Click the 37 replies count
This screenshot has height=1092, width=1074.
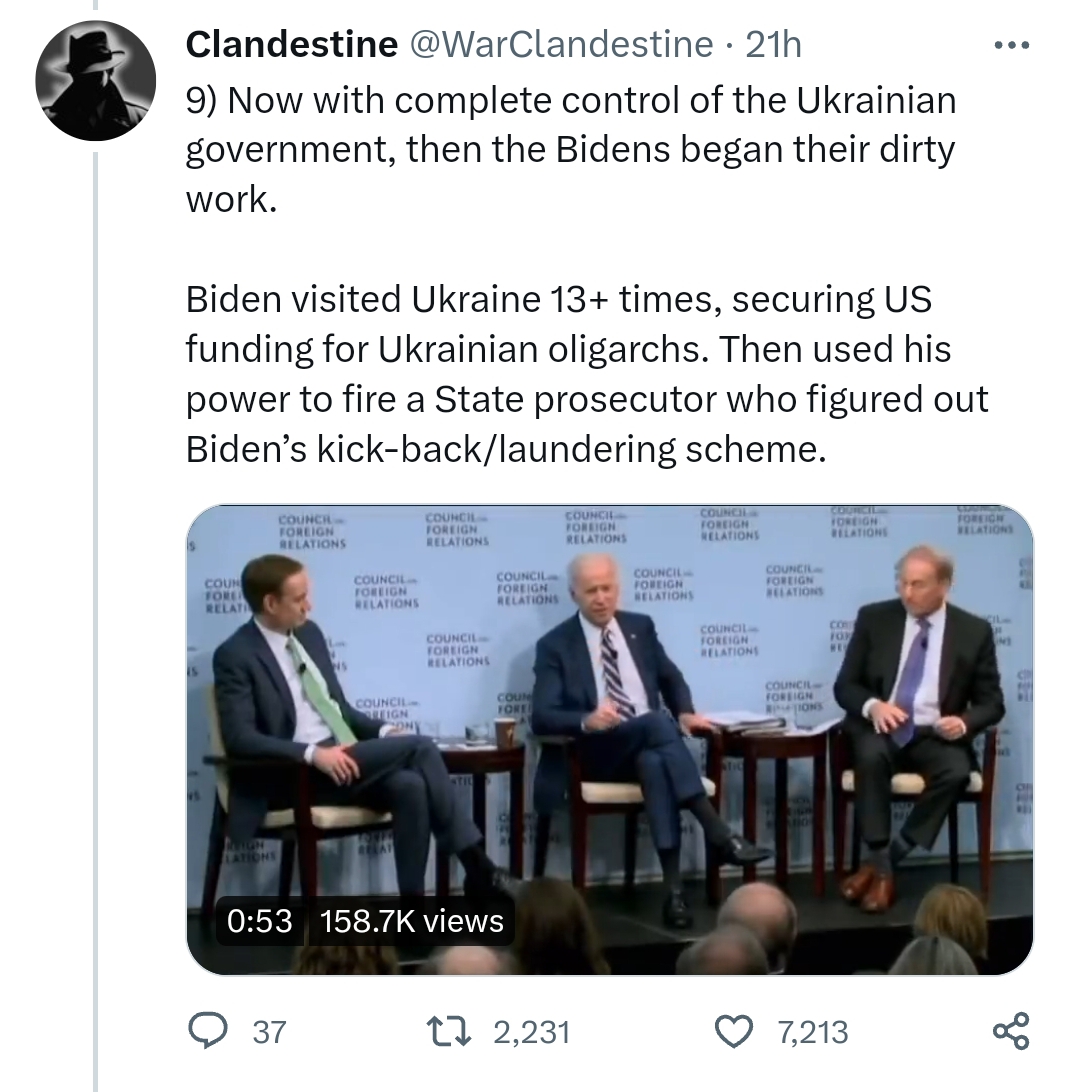269,1032
